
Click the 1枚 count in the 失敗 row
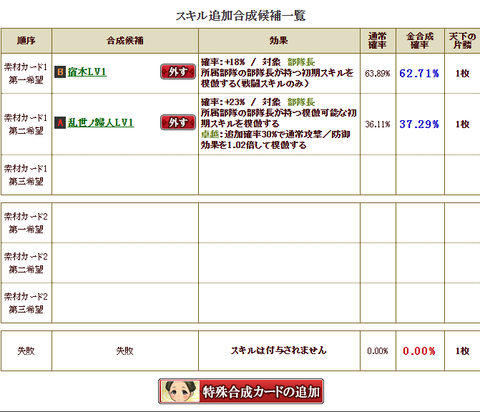[x=462, y=351]
